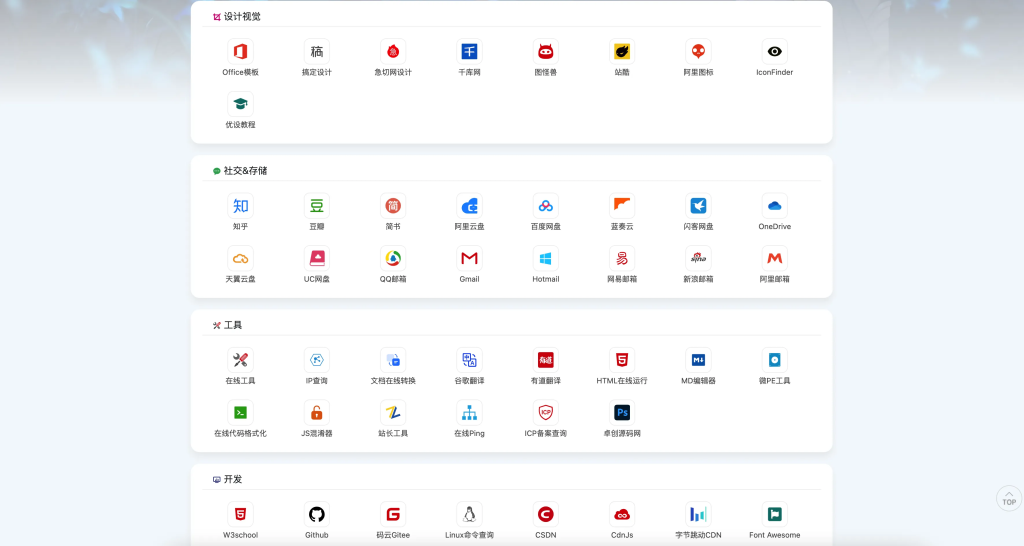Open the Office模板 site icon
Image resolution: width=1024 pixels, height=546 pixels.
240,52
